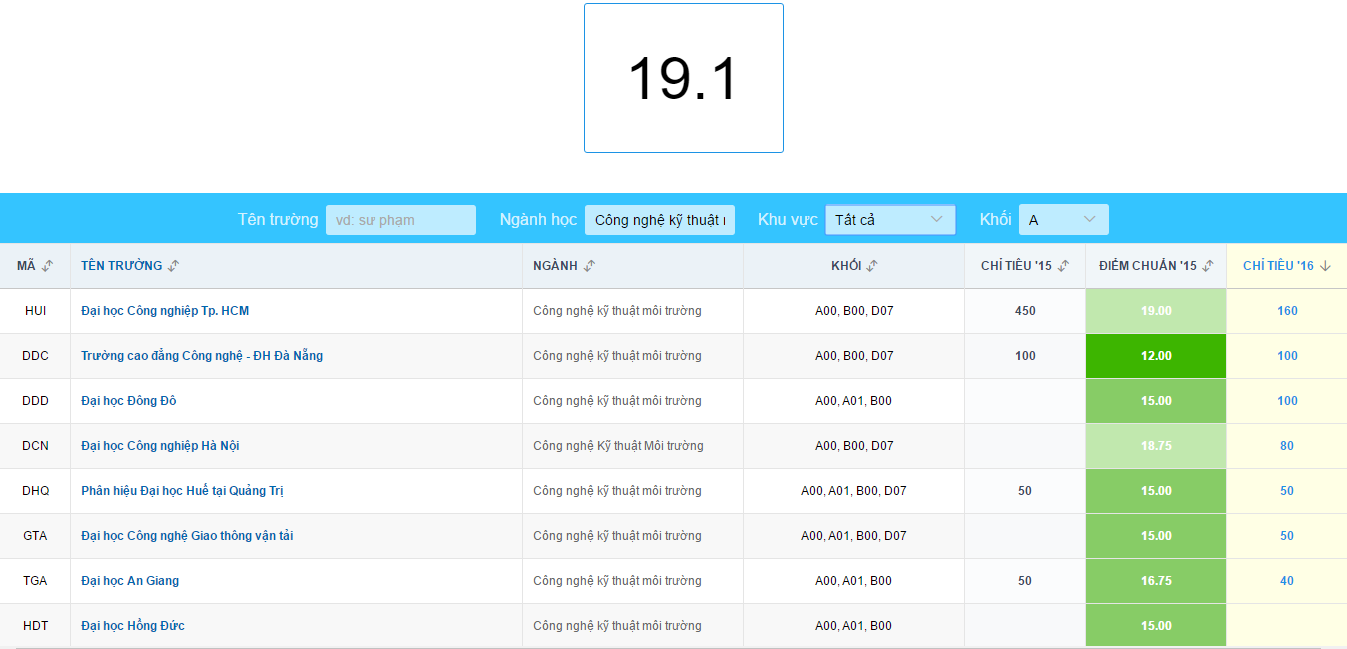This screenshot has height=649, width=1347.
Task: Click sort icon next to NGÀNH header
Action: (x=589, y=266)
